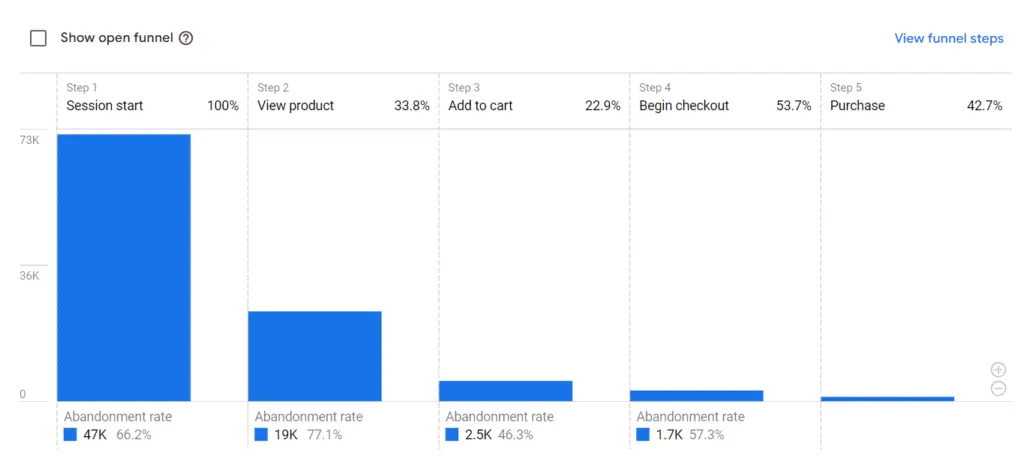
Task: Select the Step 2 View product header
Action: click(x=344, y=97)
